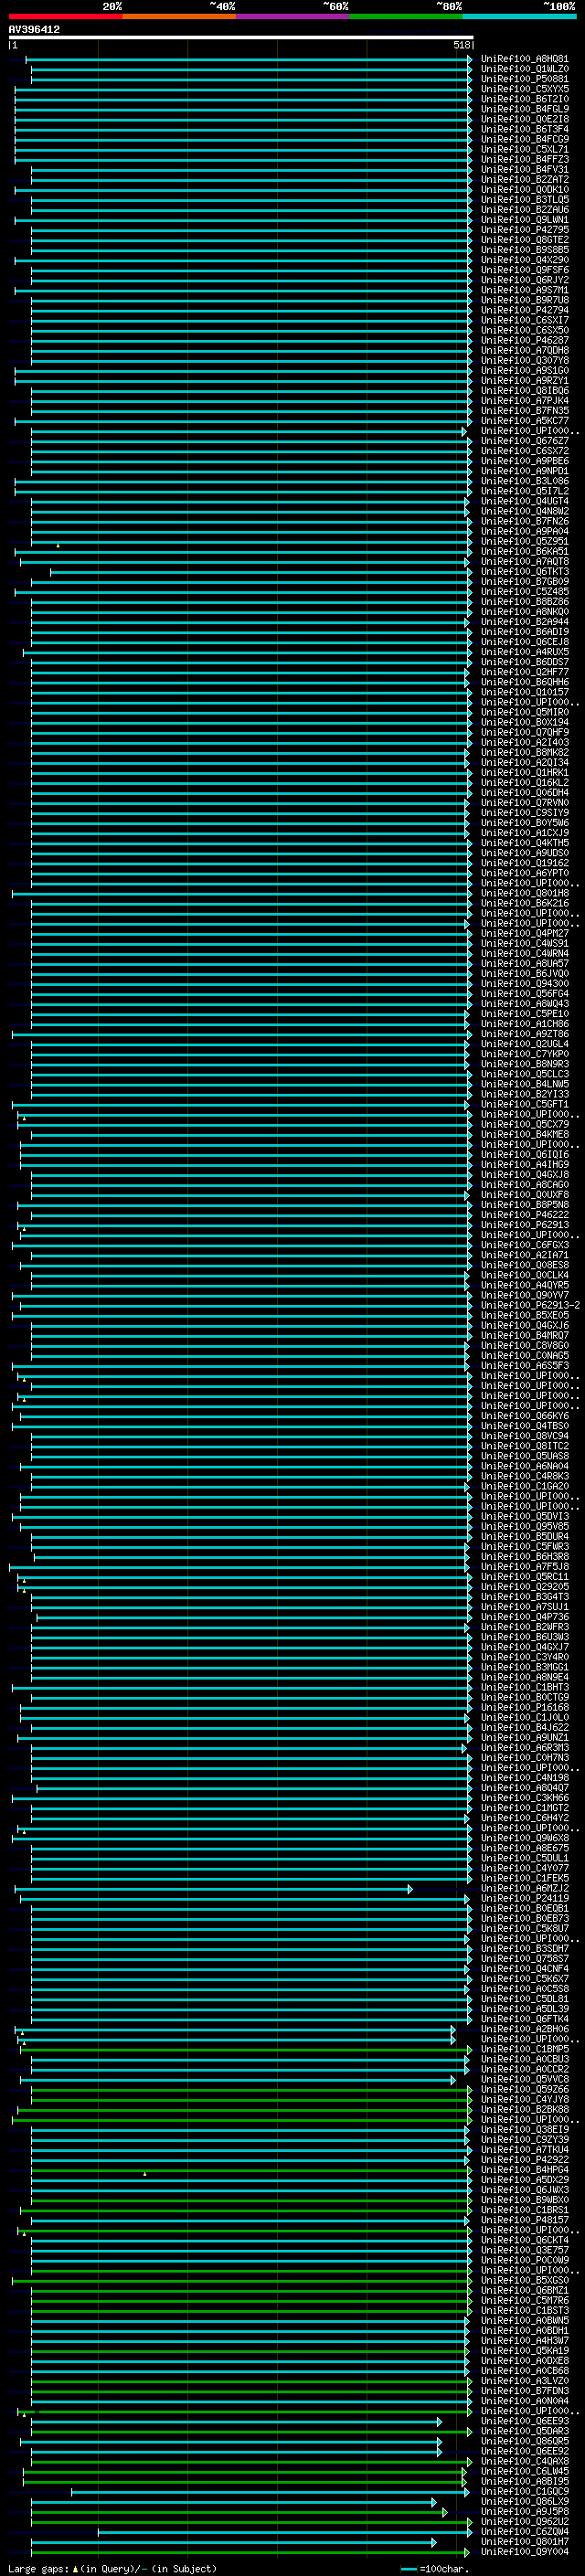Select the UniRef100_A3LVZ0 label
The image size is (585, 2576).
click(x=525, y=2380)
